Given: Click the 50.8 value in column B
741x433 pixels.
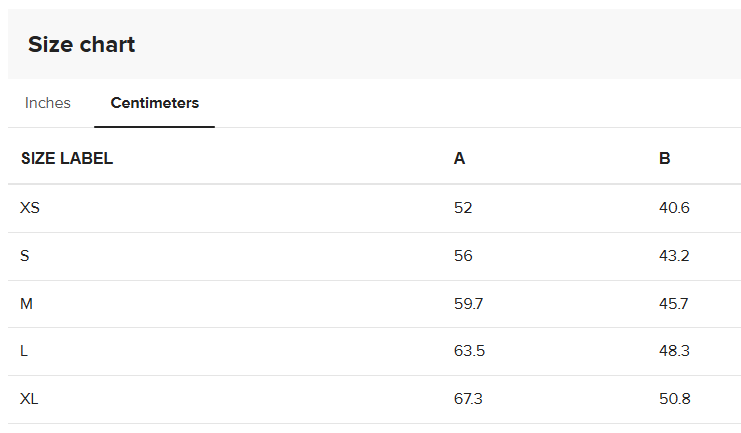Looking at the screenshot, I should coord(674,399).
